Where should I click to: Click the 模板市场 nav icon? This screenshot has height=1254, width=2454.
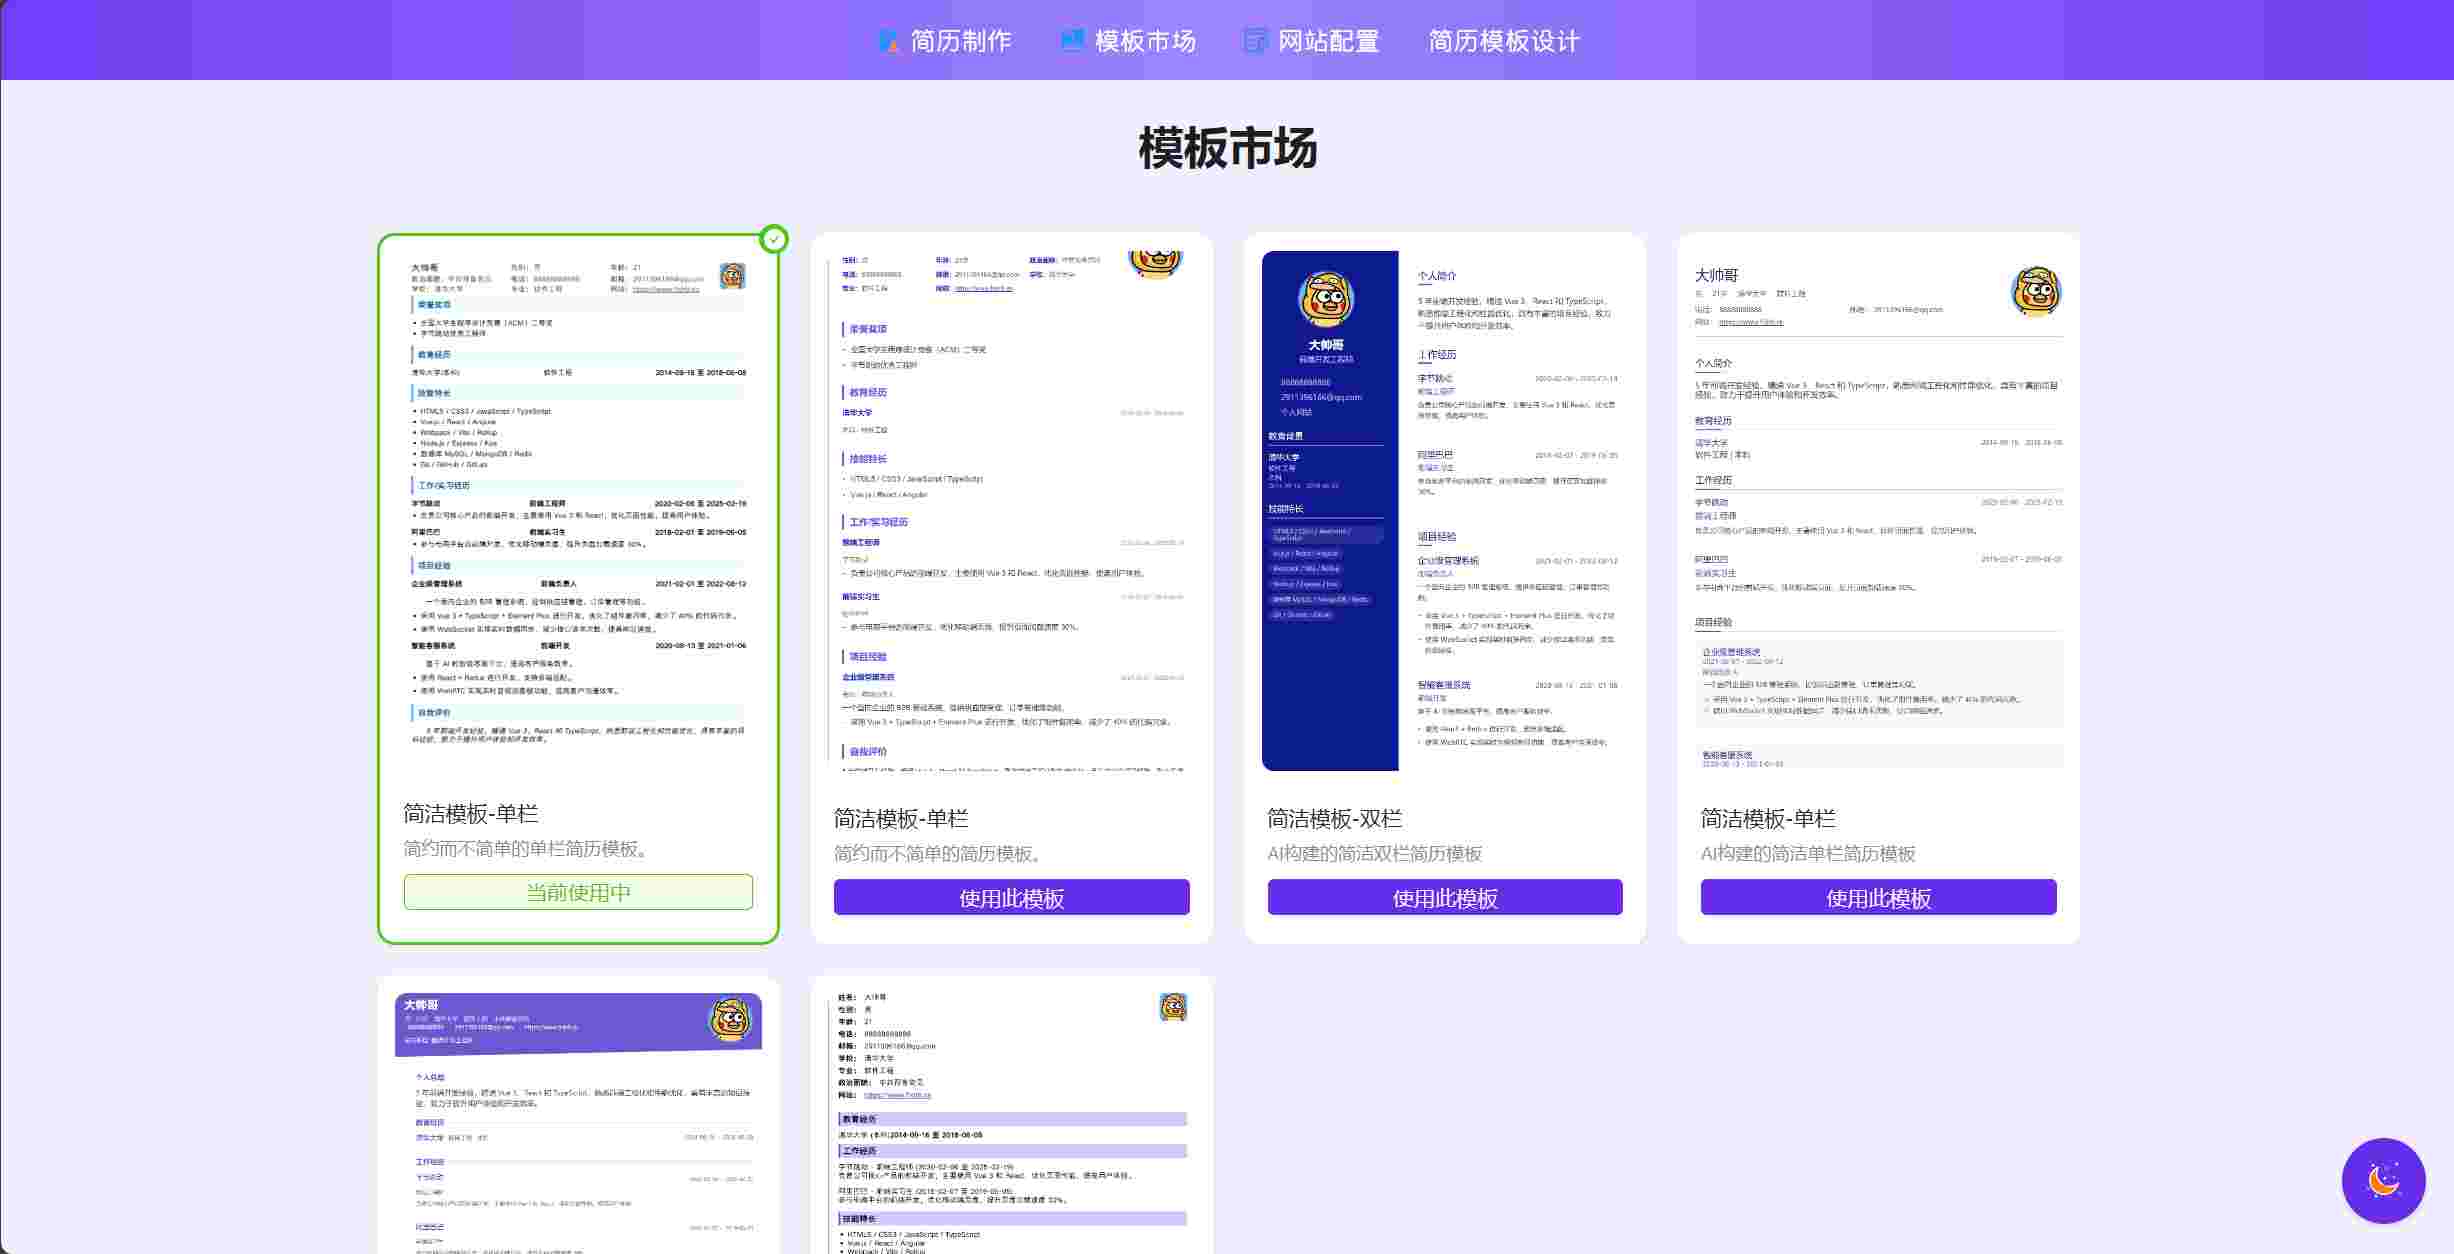click(x=1072, y=41)
